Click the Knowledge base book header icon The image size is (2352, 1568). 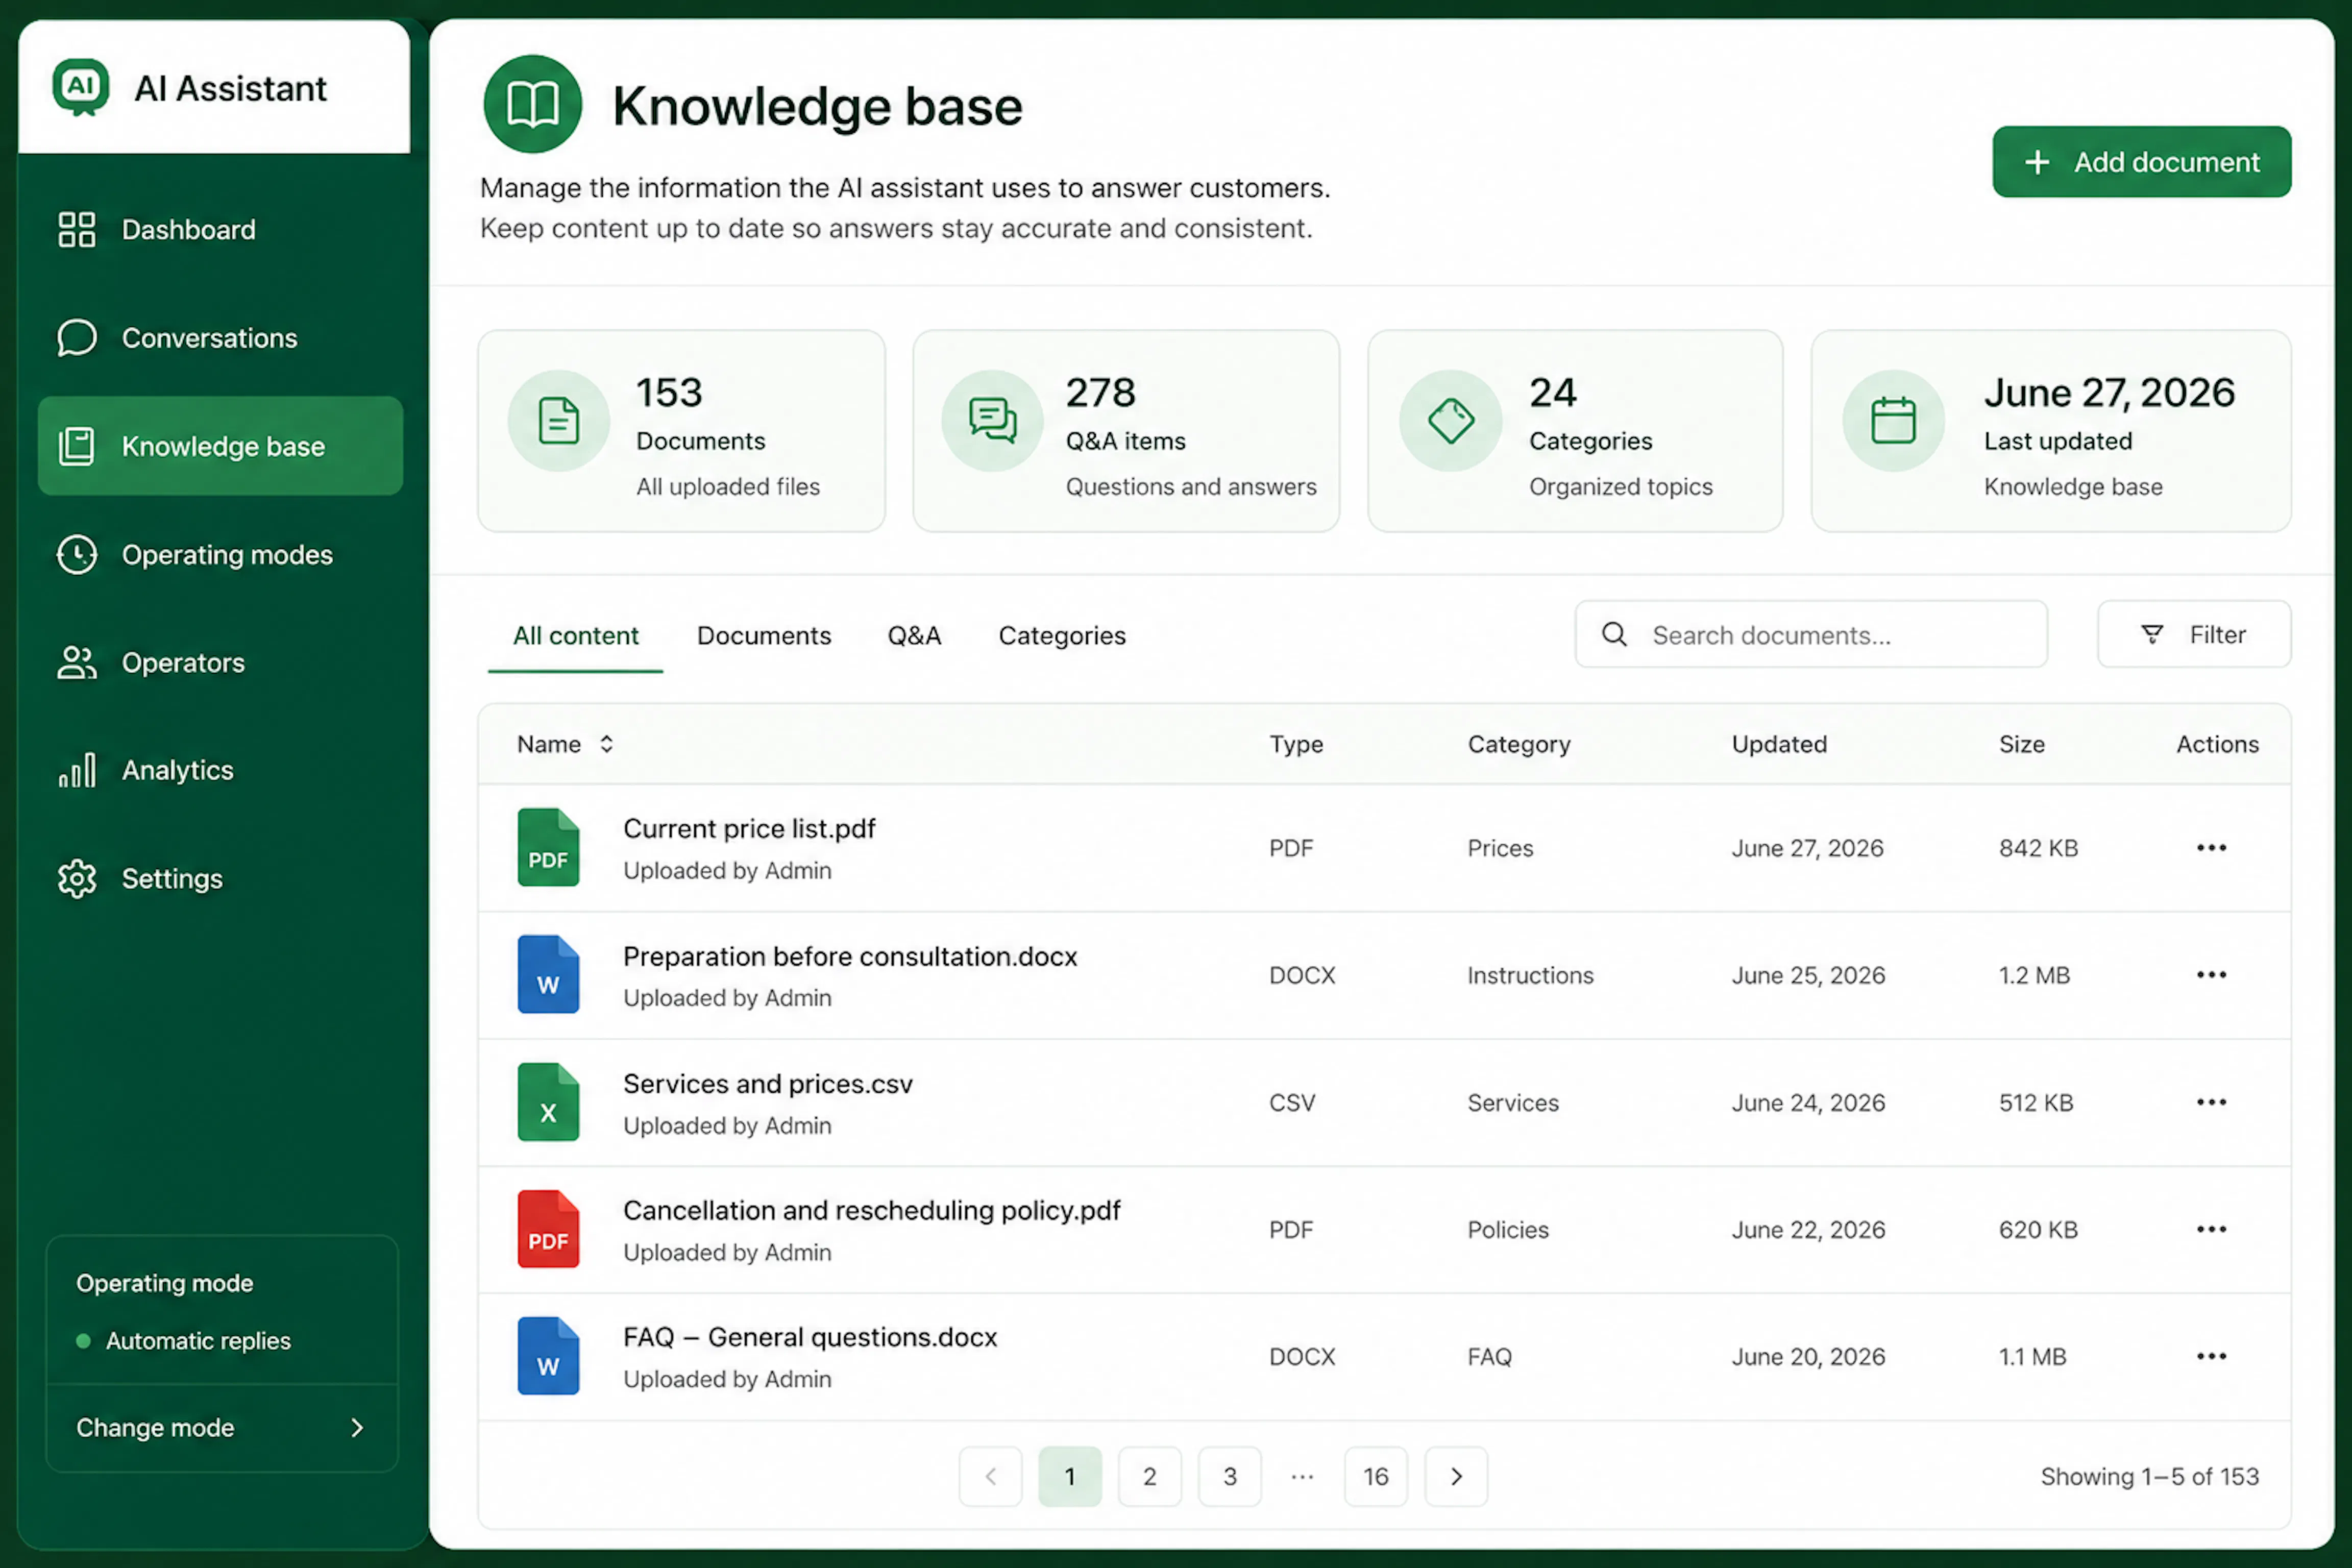coord(532,104)
